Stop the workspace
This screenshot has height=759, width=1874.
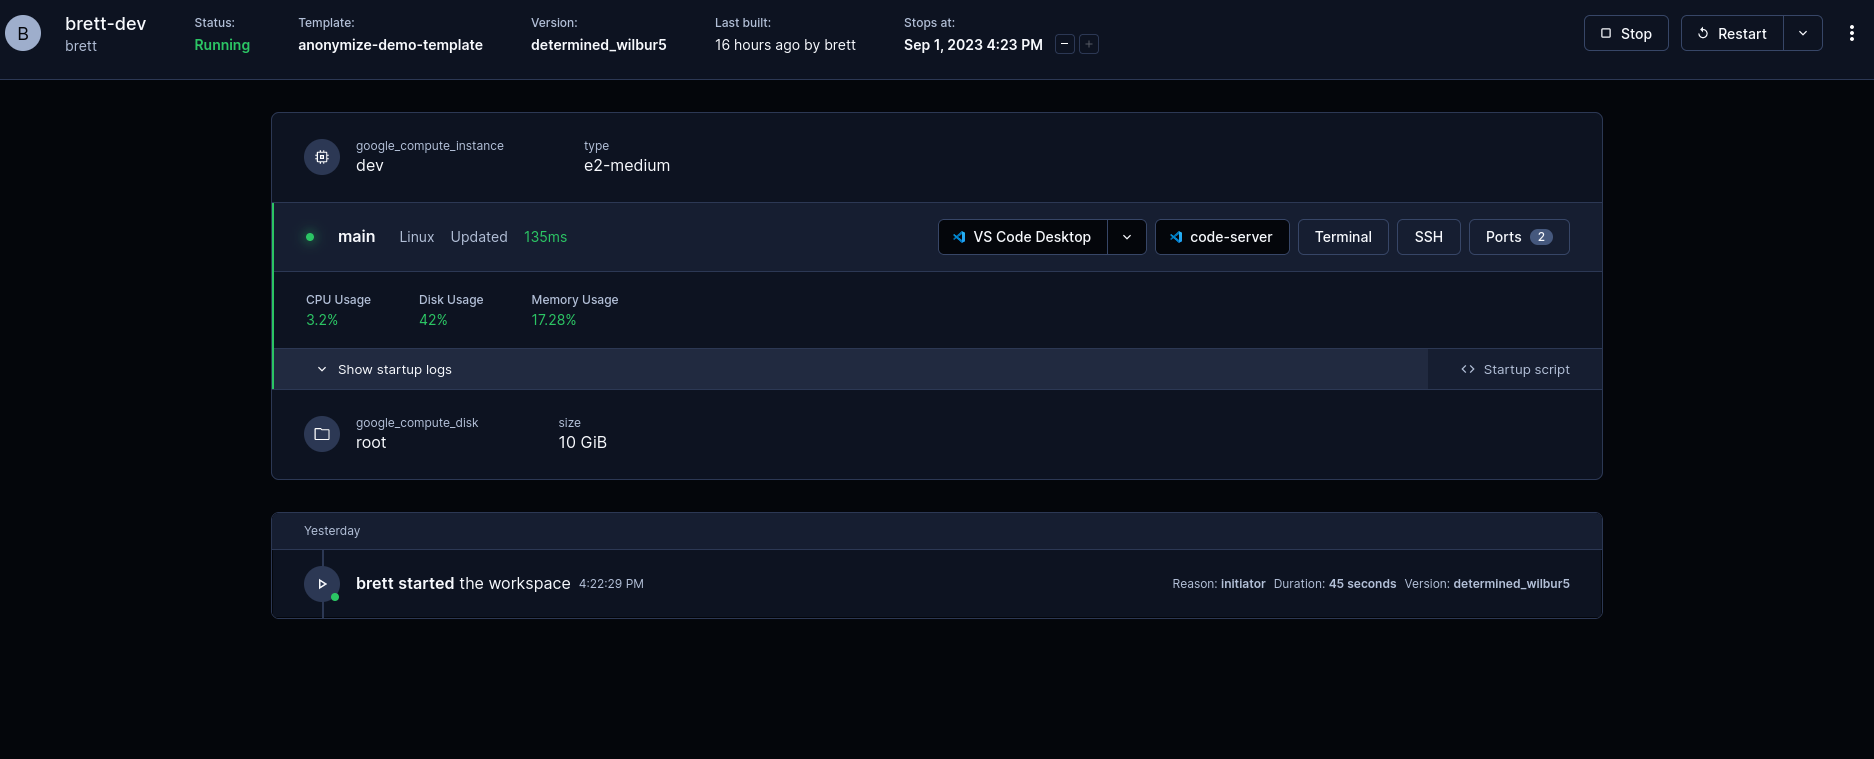point(1626,33)
